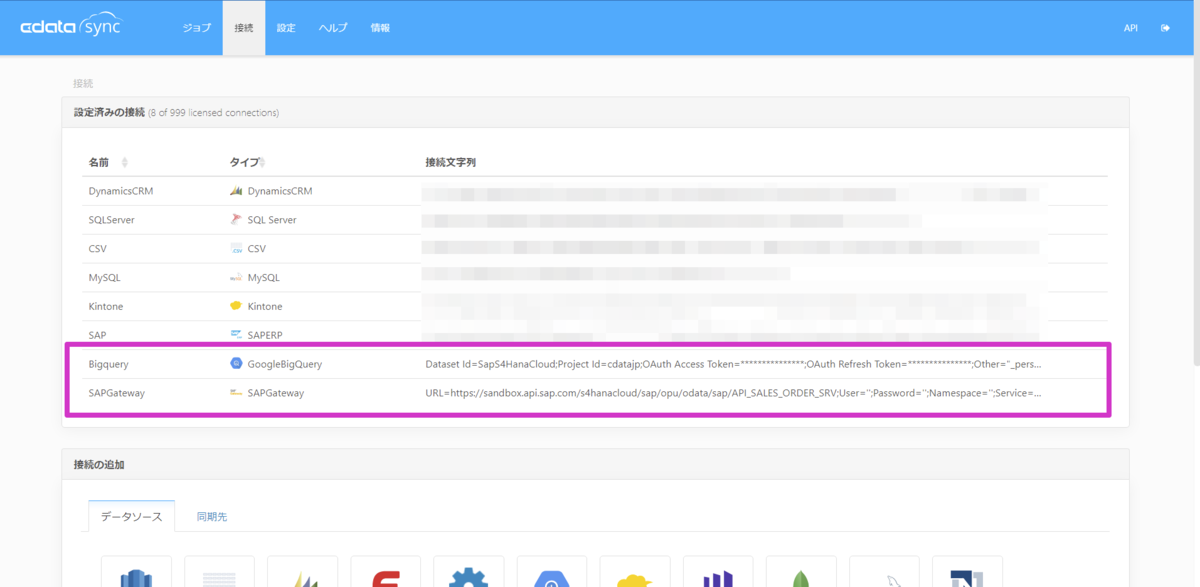Open the SQLServer connection name
1200x587 pixels.
[111, 220]
